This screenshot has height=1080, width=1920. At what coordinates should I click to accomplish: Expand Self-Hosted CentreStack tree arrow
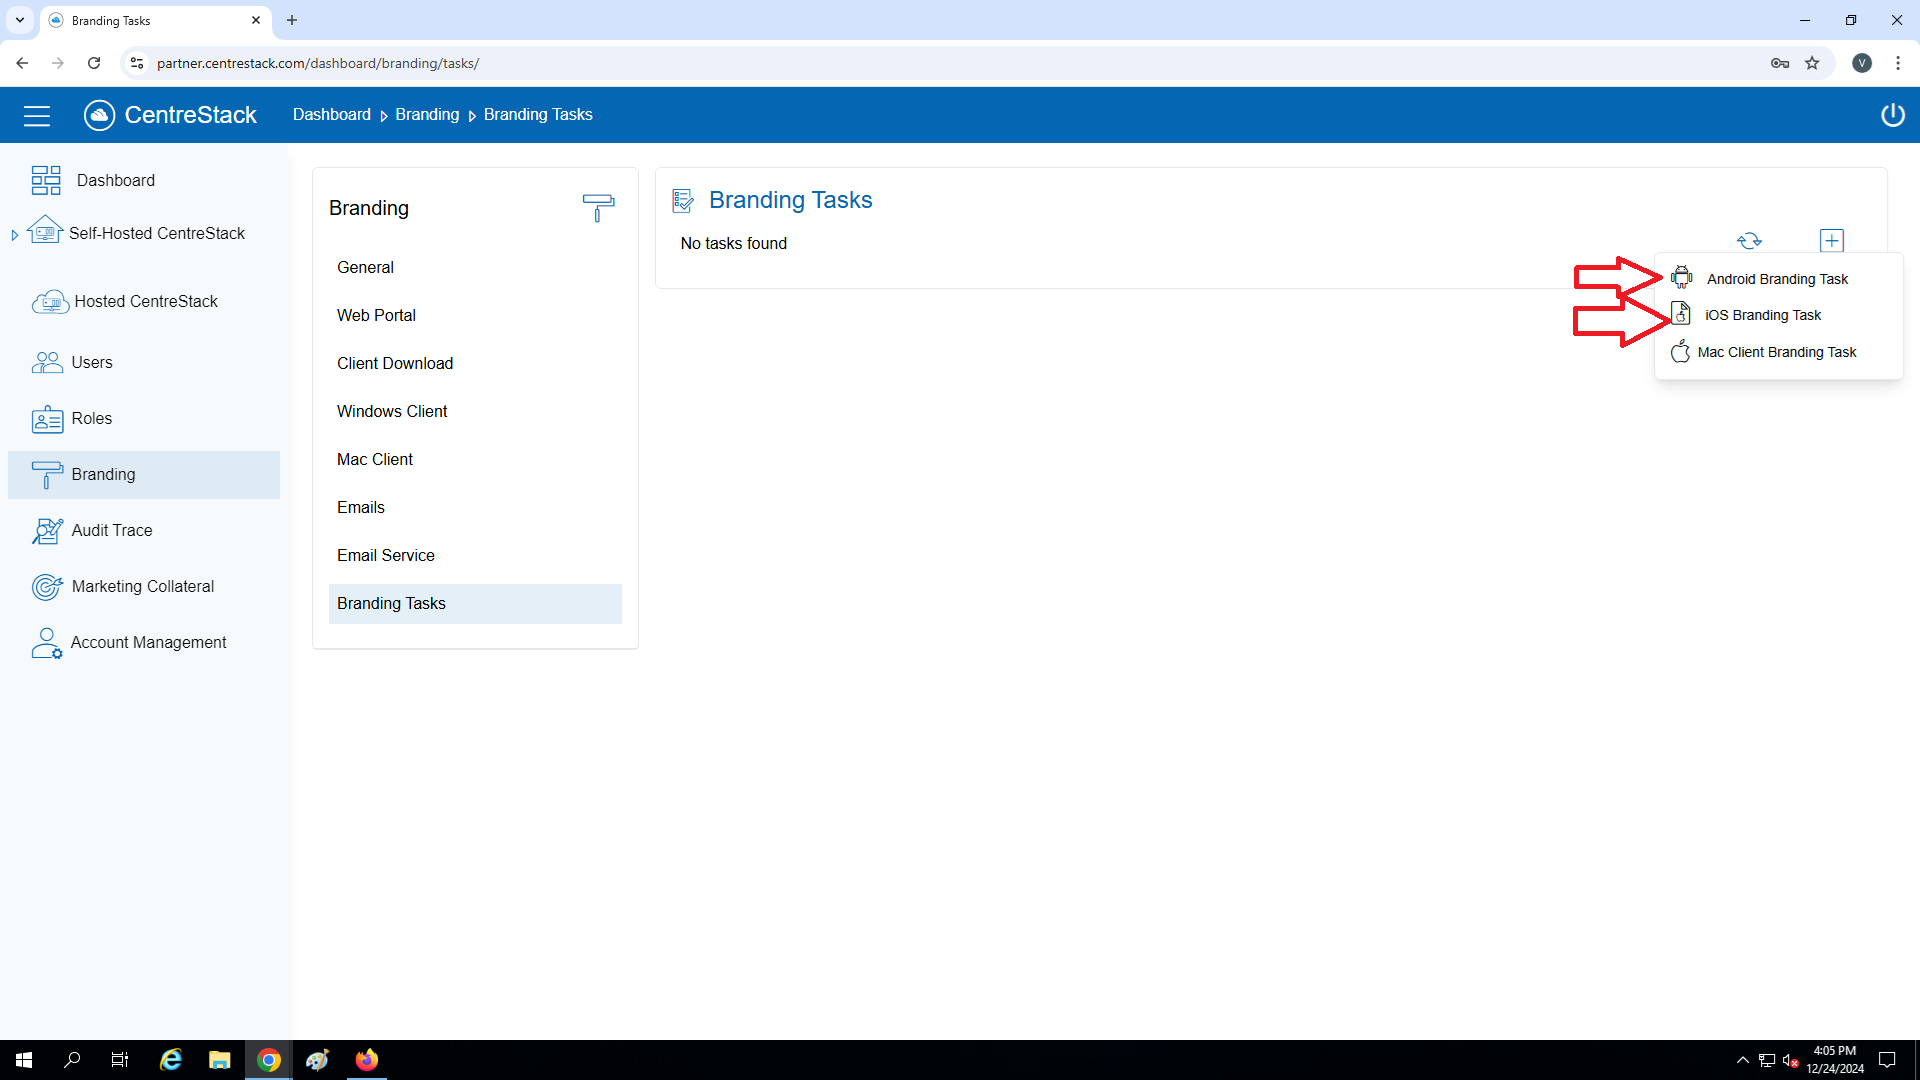[x=15, y=235]
